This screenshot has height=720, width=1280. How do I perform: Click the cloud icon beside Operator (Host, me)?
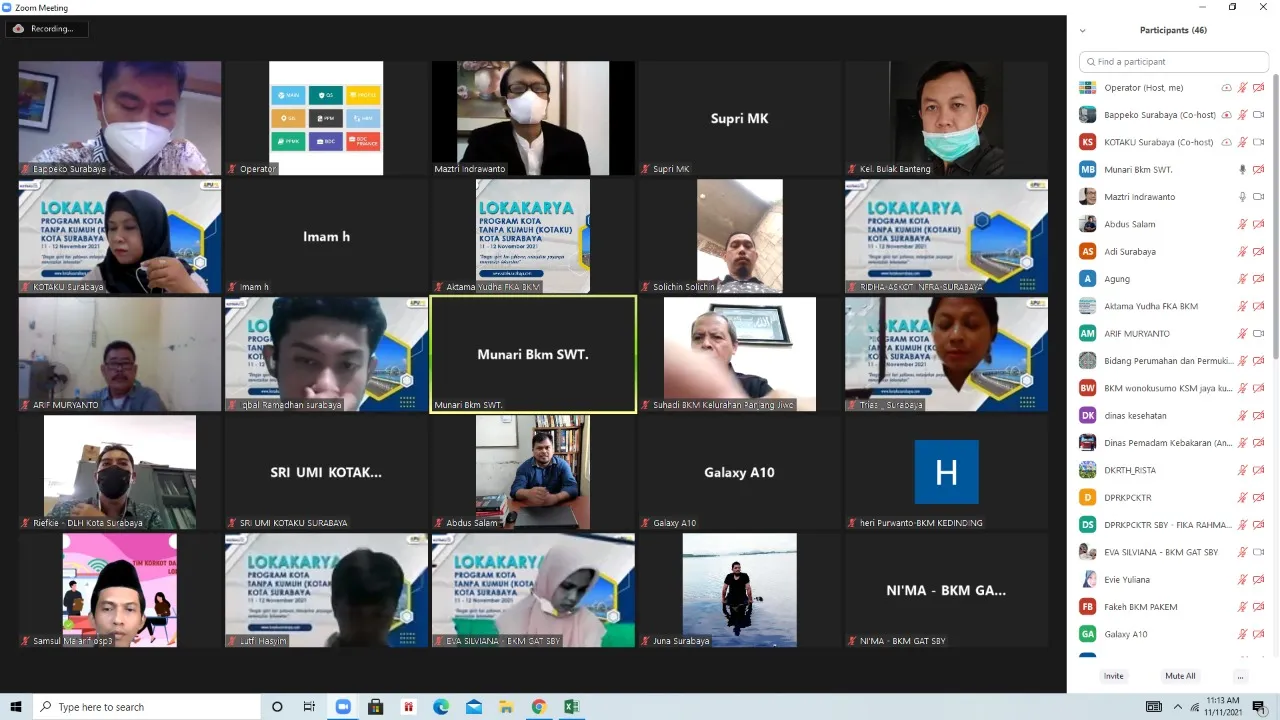tap(1226, 88)
